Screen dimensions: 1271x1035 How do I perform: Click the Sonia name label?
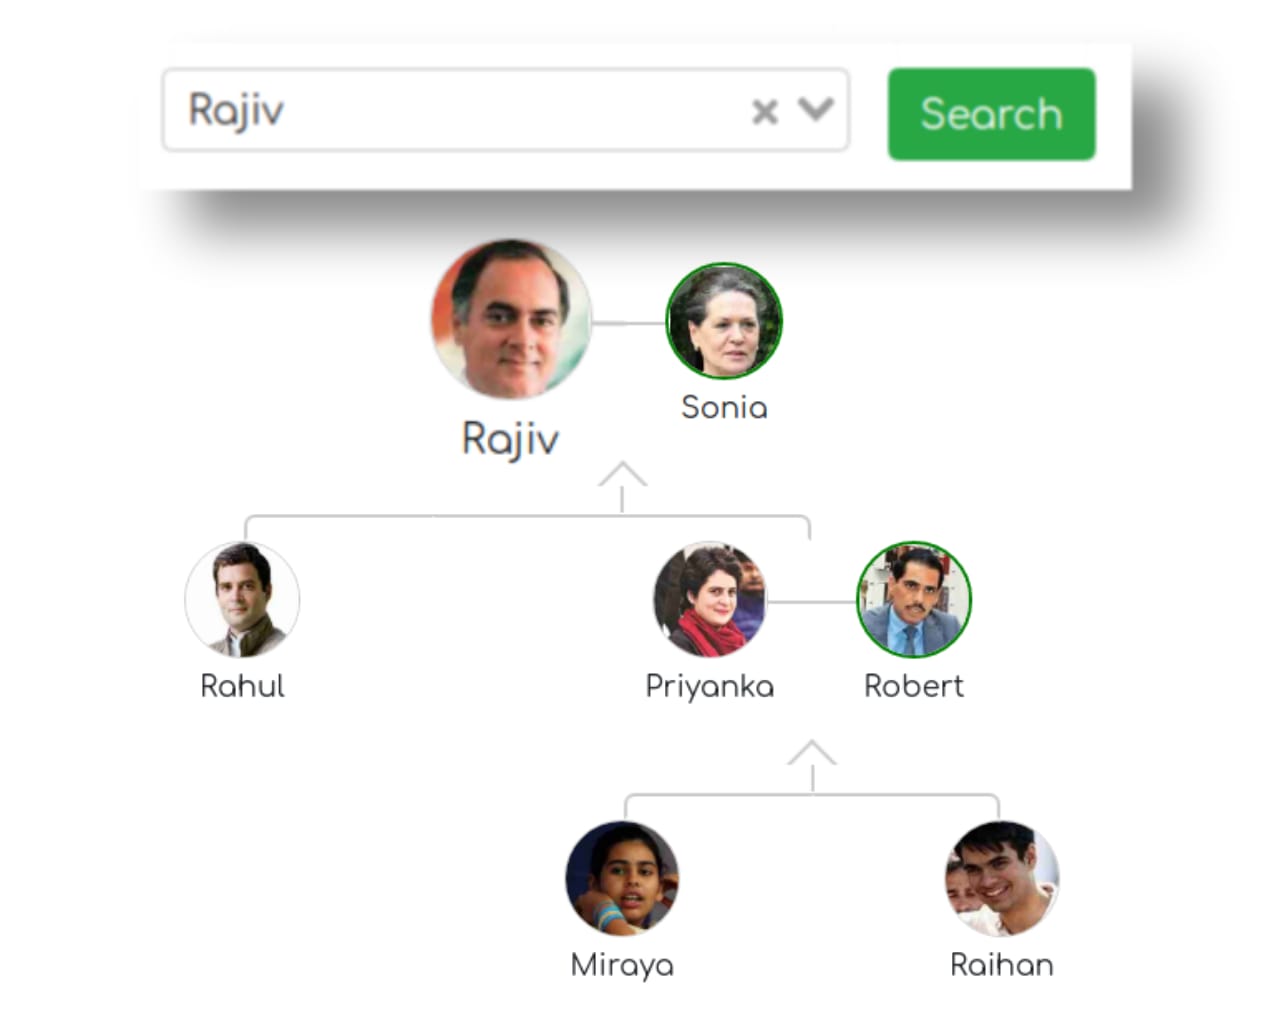[724, 407]
